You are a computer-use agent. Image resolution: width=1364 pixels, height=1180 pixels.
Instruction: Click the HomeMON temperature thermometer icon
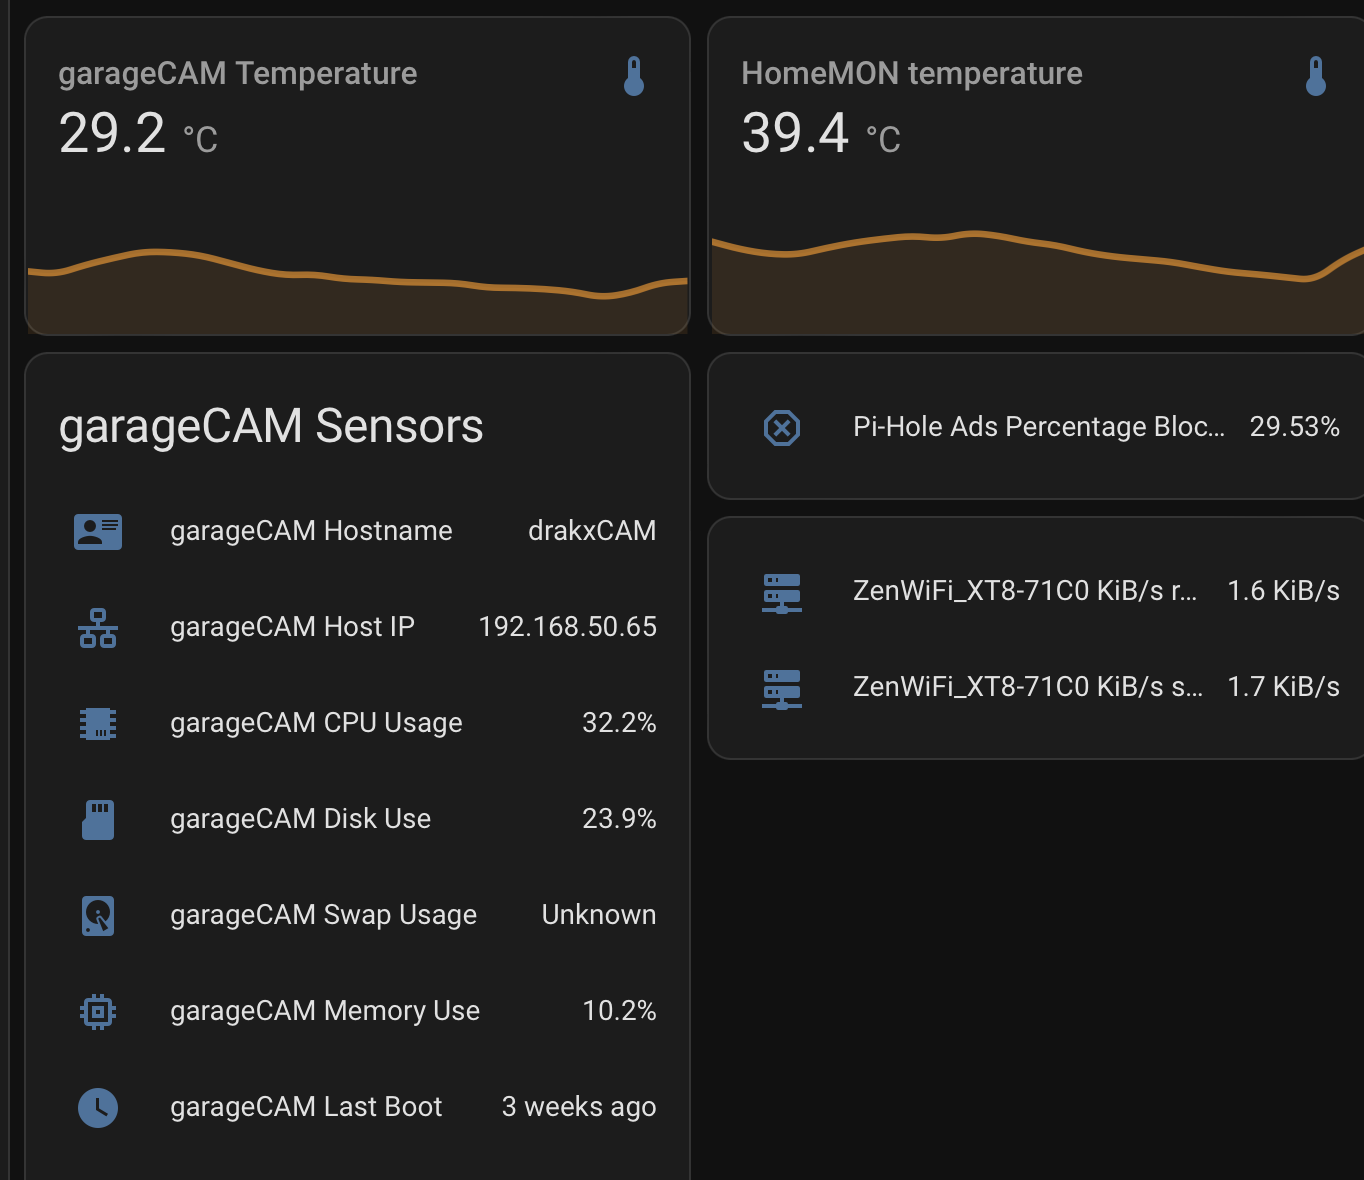coord(1315,76)
